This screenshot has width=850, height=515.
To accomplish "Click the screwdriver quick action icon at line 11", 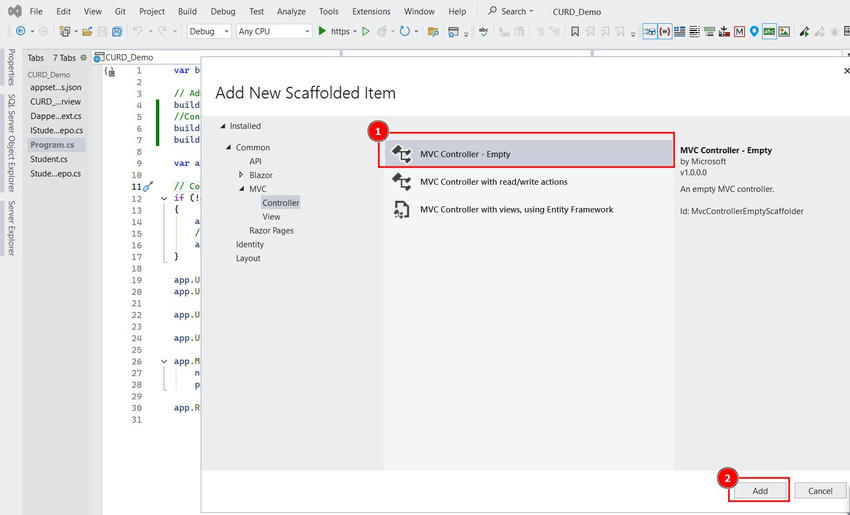I will point(147,186).
